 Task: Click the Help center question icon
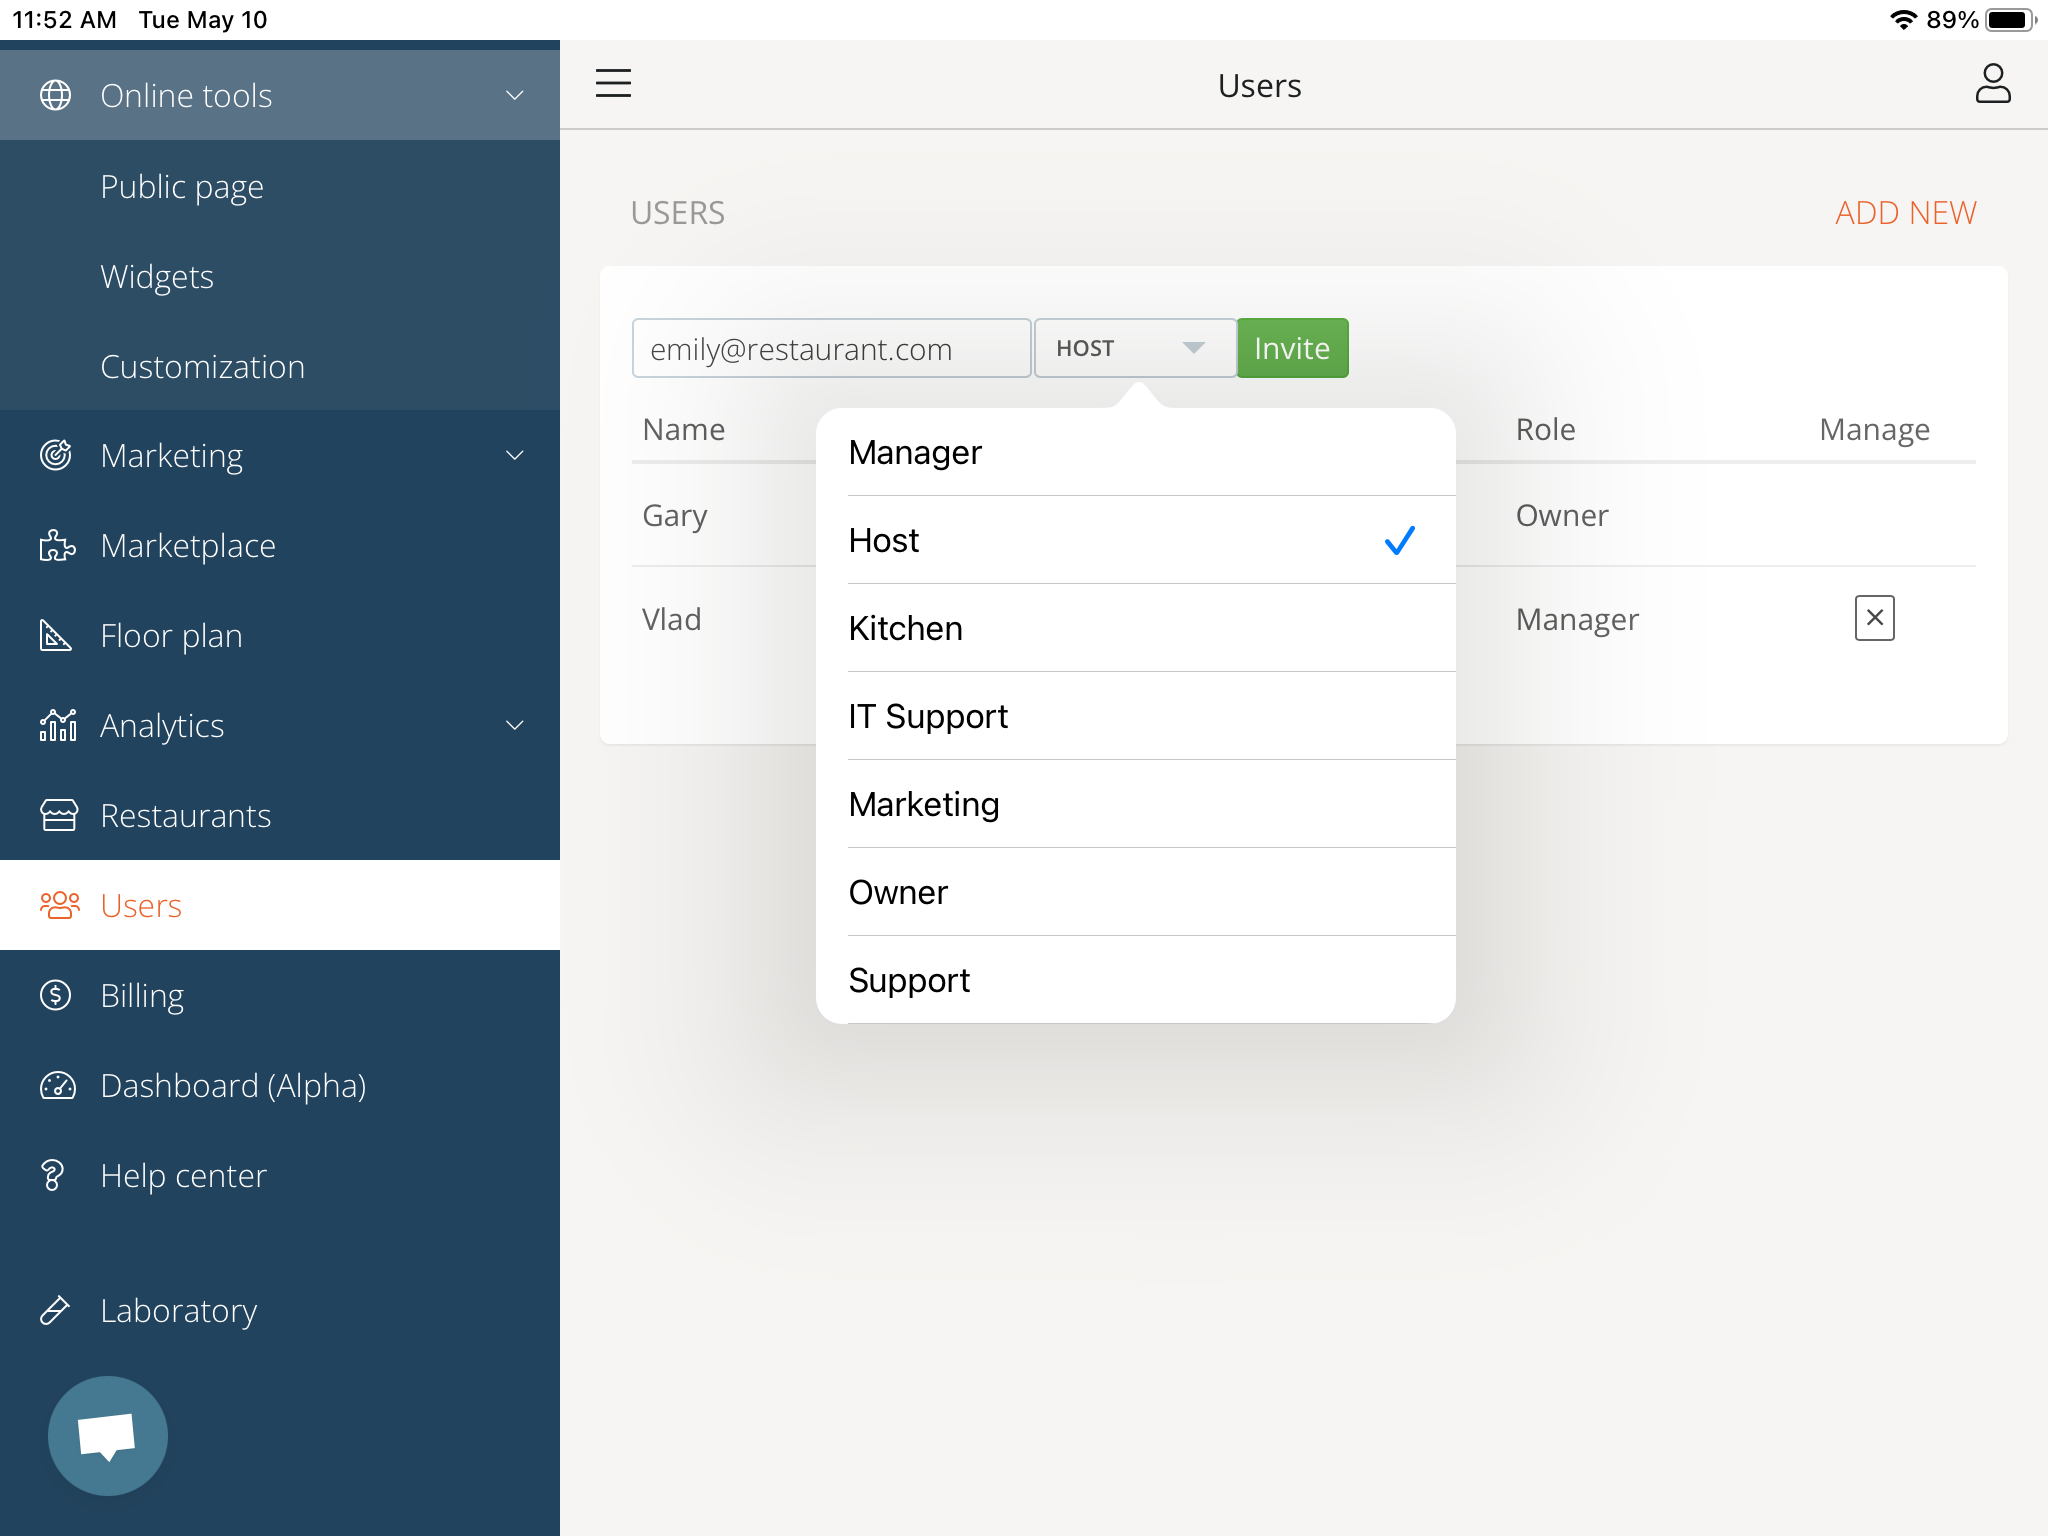[53, 1176]
